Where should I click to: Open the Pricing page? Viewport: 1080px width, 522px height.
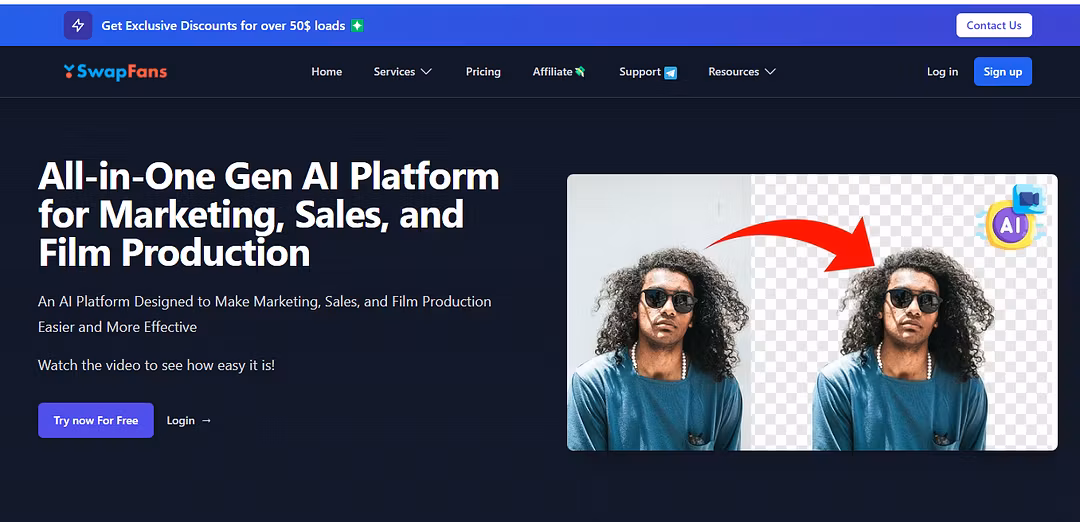[x=483, y=72]
